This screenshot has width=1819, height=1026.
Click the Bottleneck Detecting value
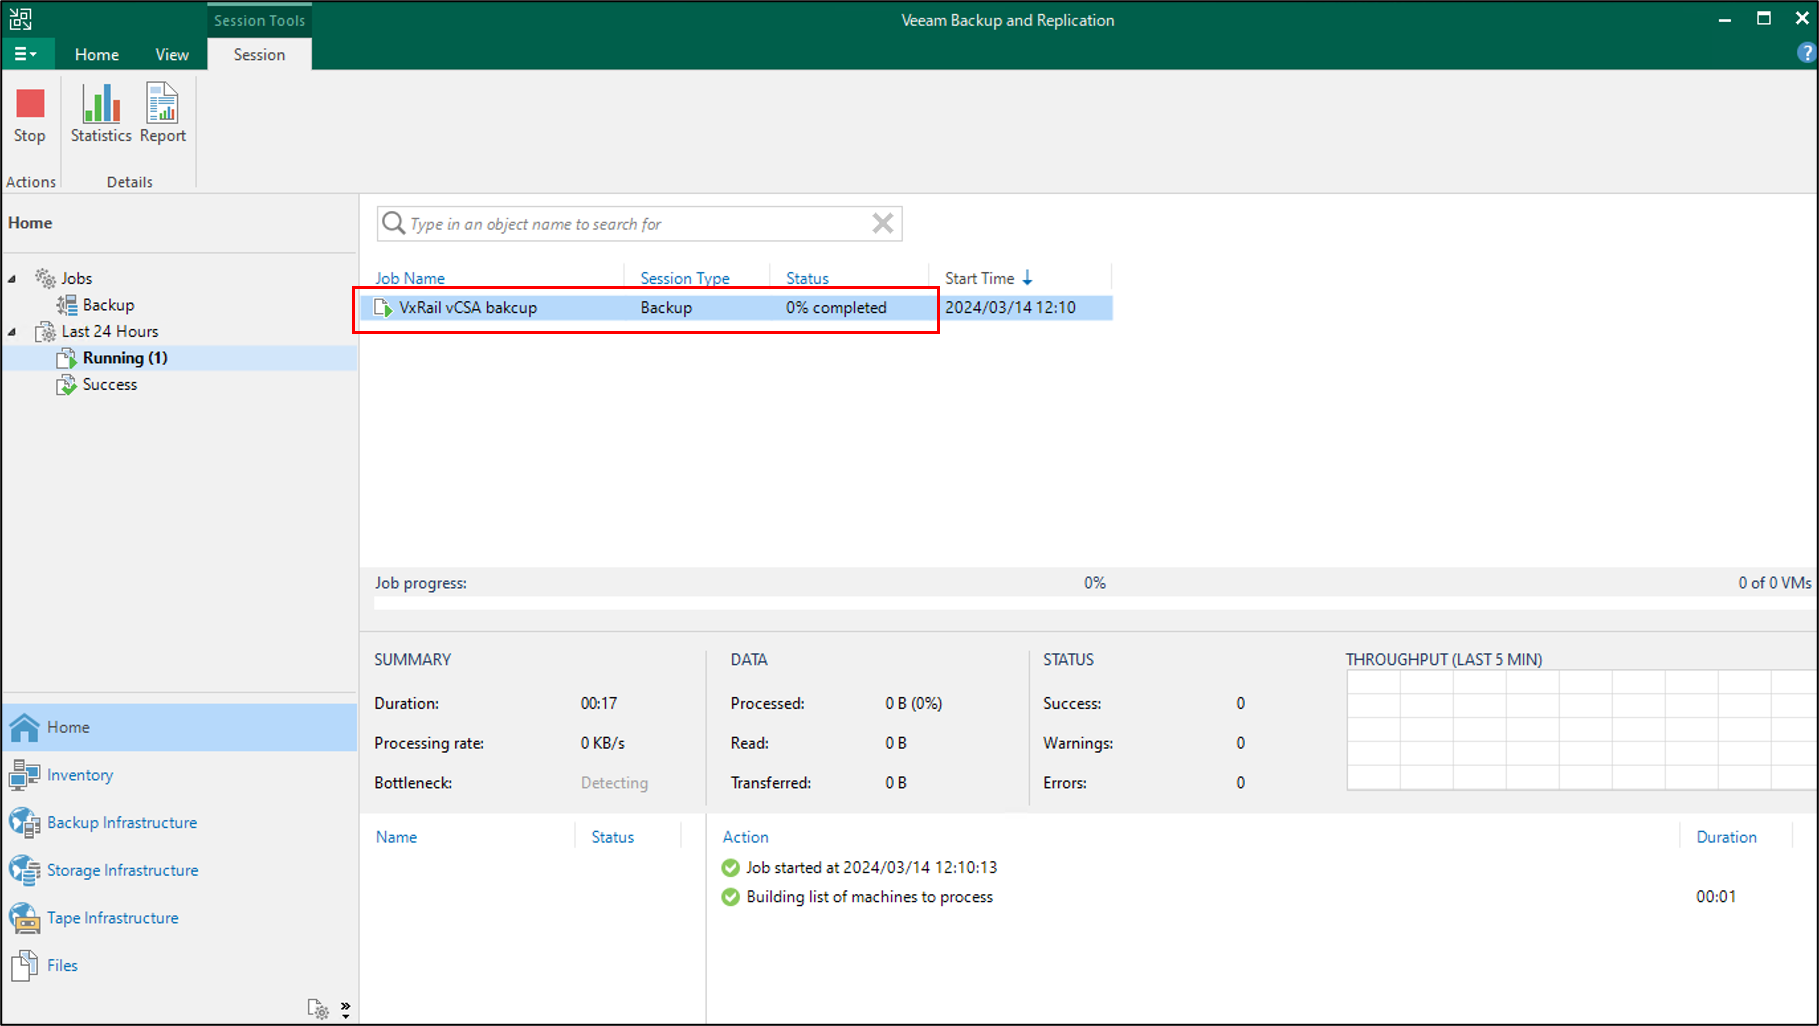[x=614, y=783]
